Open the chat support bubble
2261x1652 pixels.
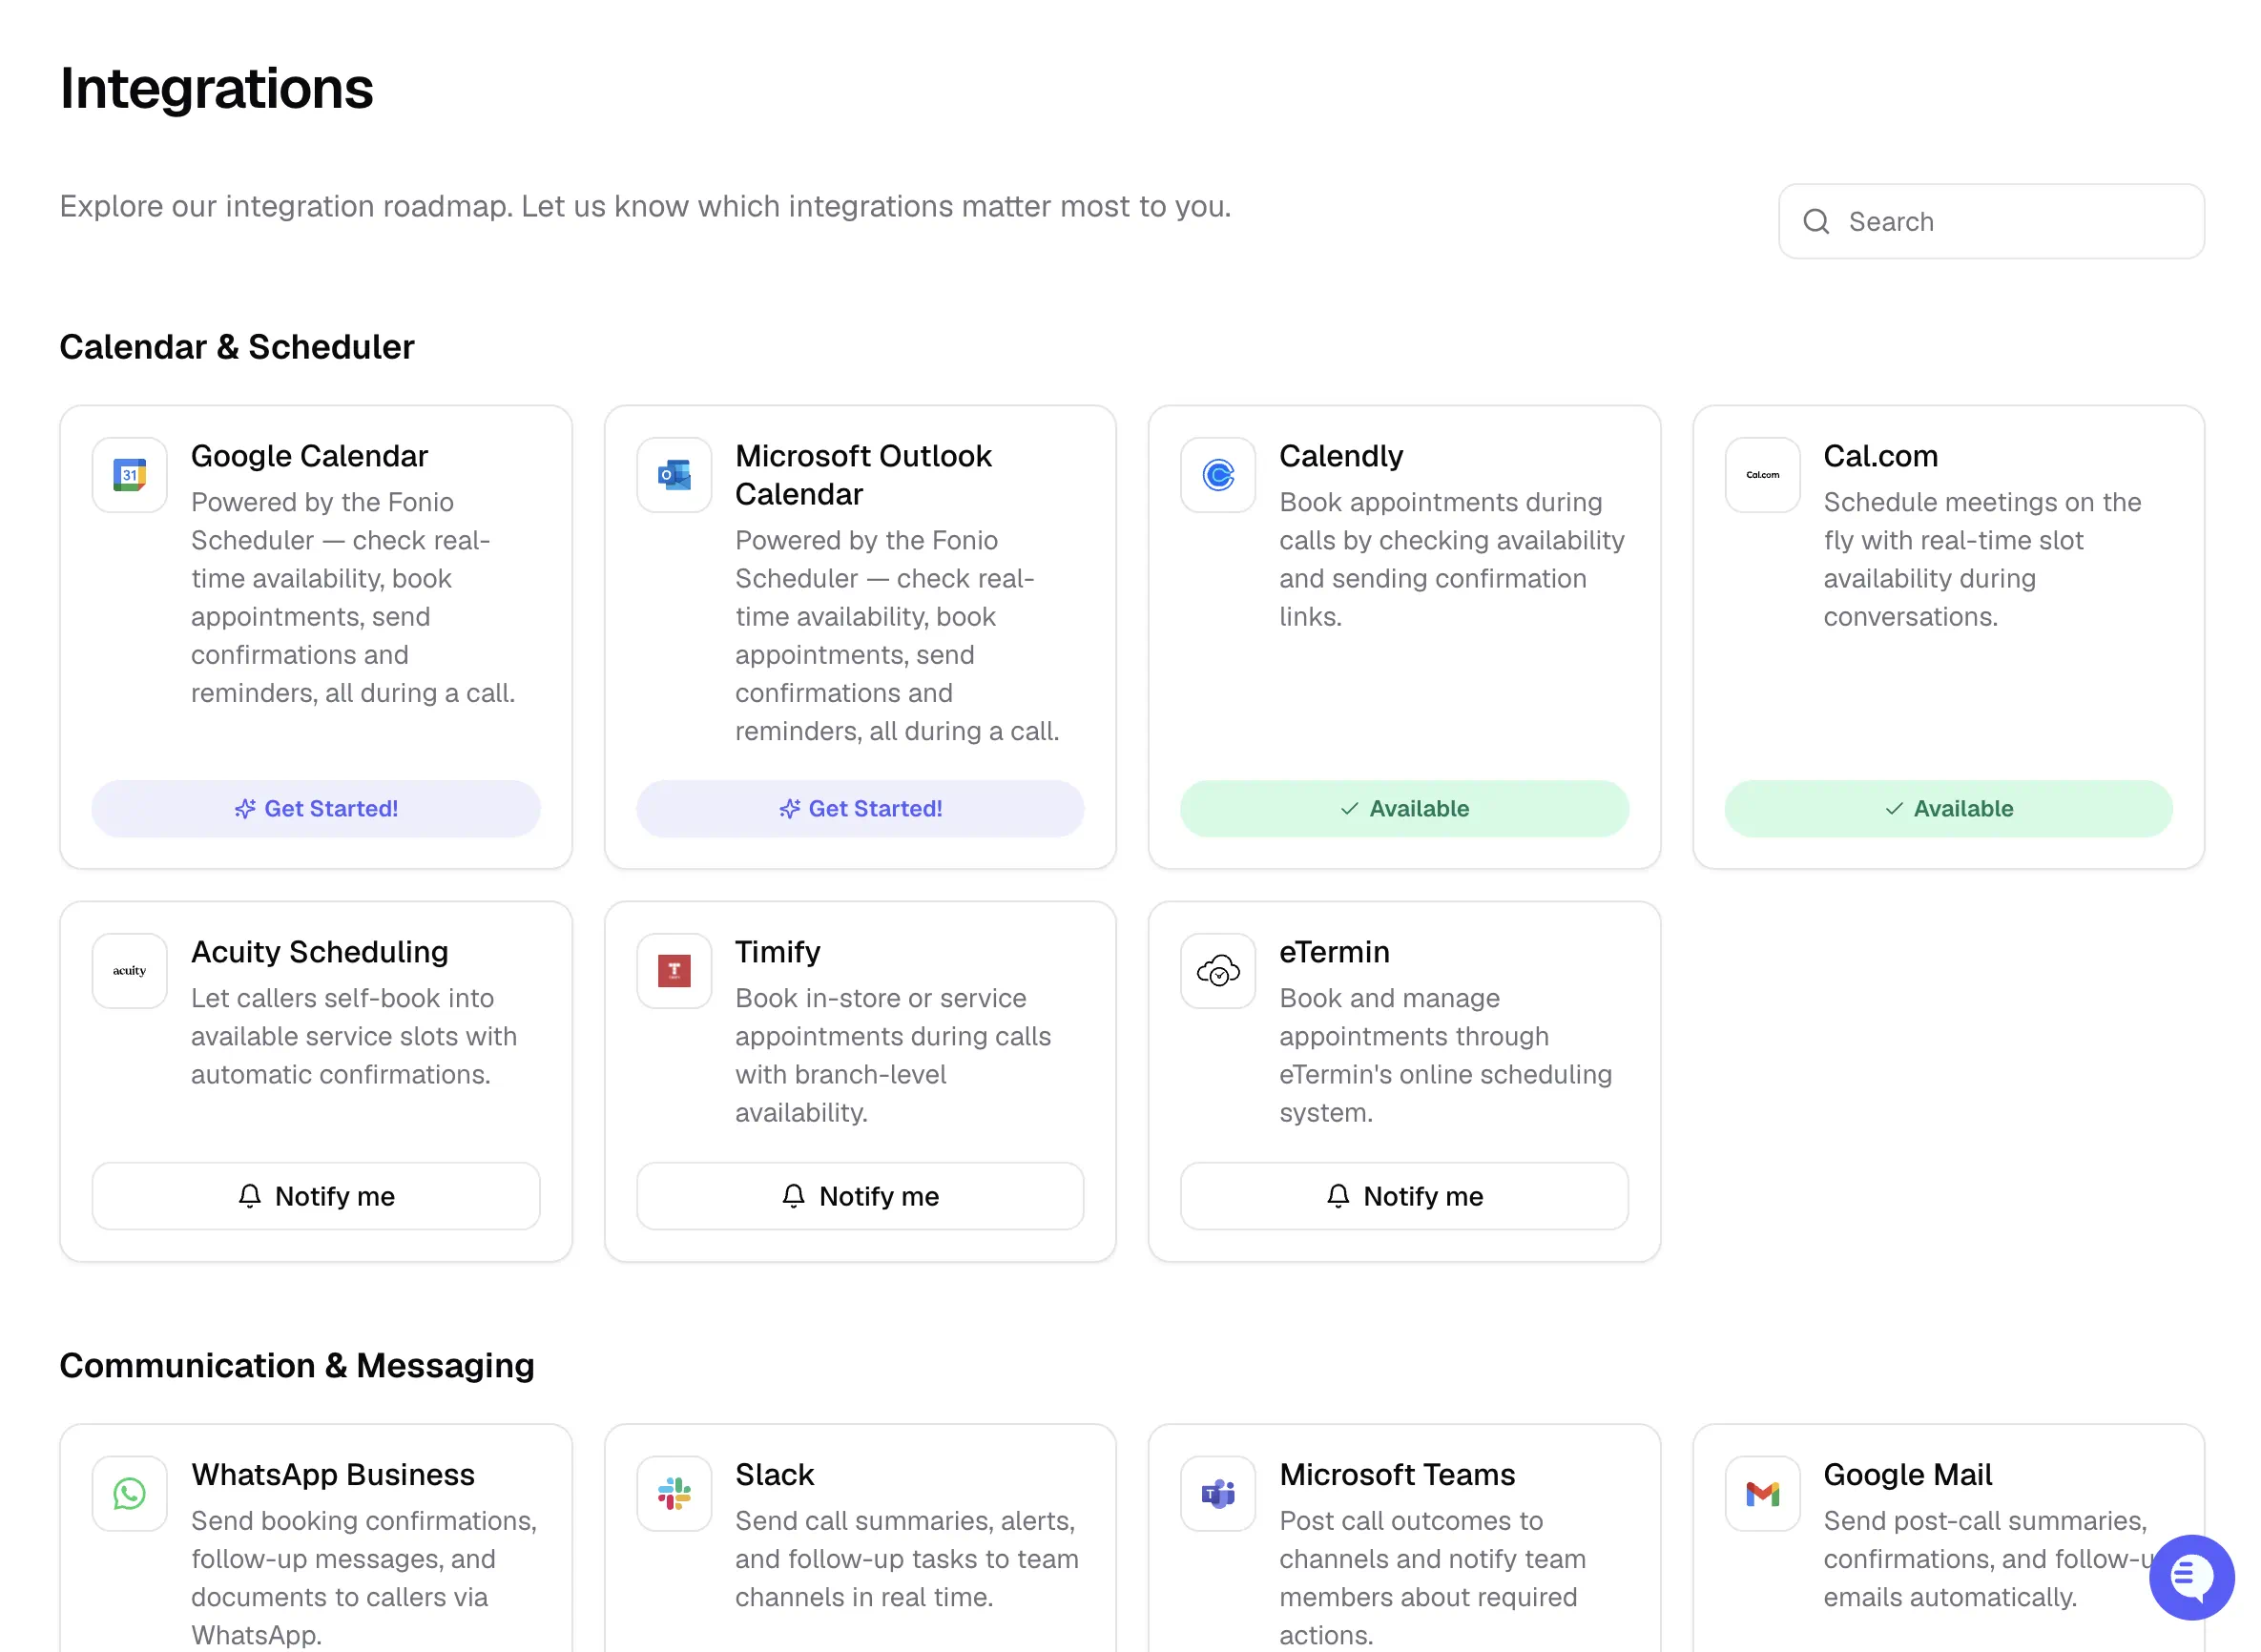[x=2191, y=1578]
